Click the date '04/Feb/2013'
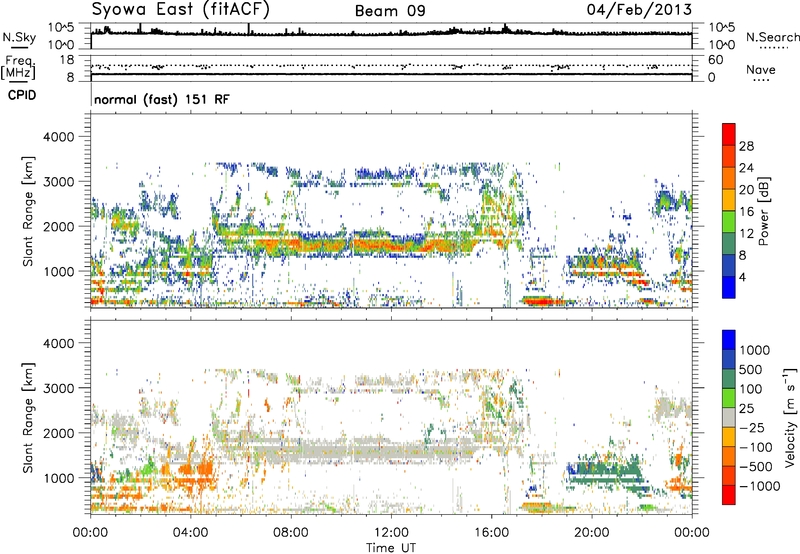 pyautogui.click(x=639, y=10)
